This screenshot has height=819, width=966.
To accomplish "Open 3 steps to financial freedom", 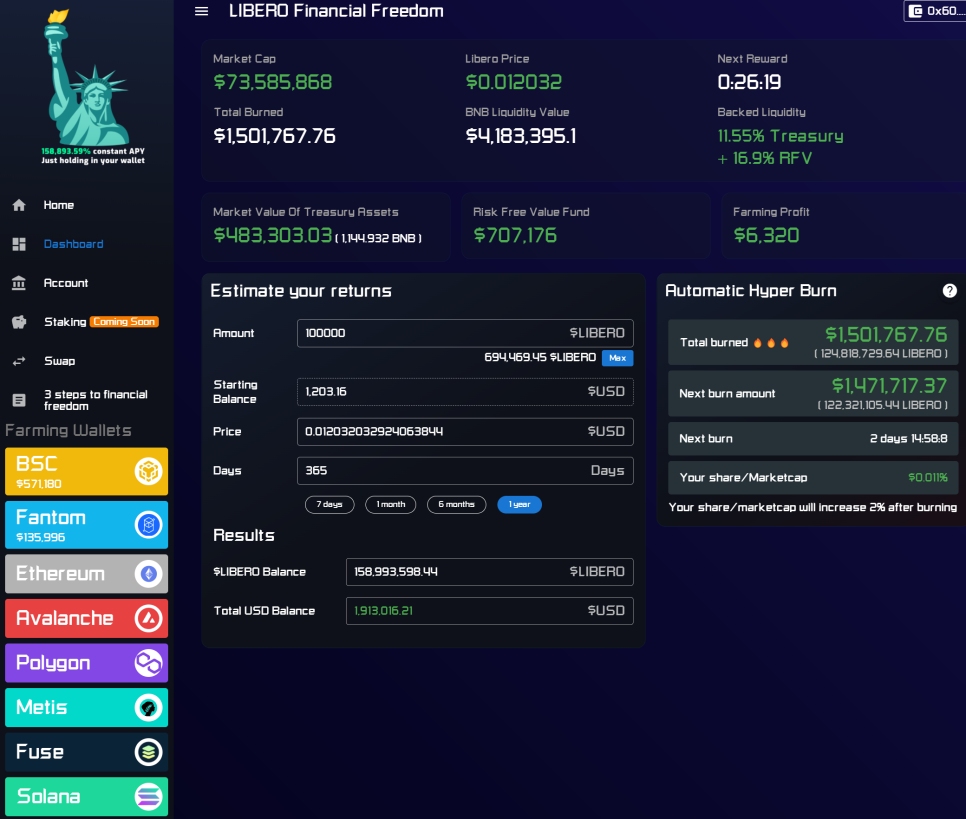I will point(95,400).
